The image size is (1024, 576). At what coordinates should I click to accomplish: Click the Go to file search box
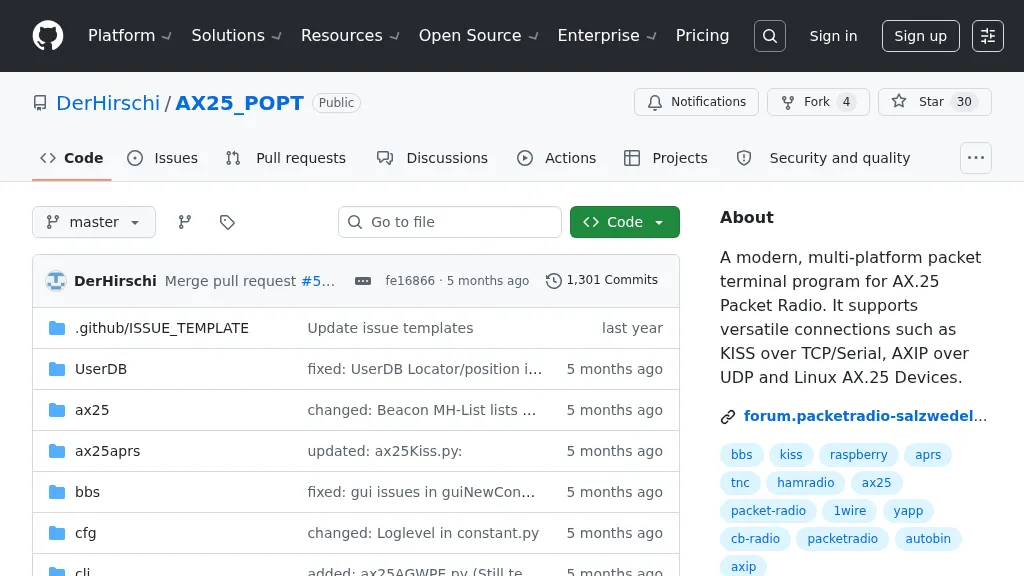(x=449, y=222)
